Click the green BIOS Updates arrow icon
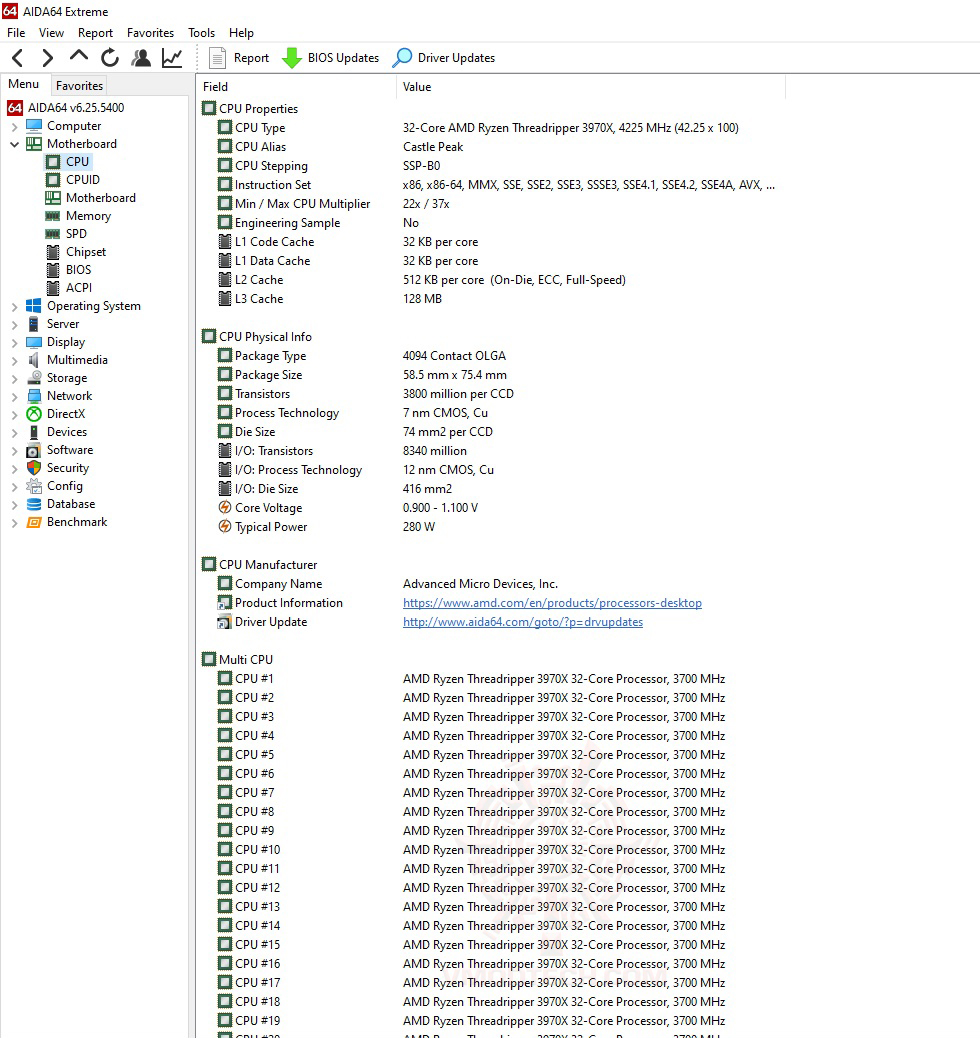Screen dimensions: 980x1038 [x=291, y=58]
